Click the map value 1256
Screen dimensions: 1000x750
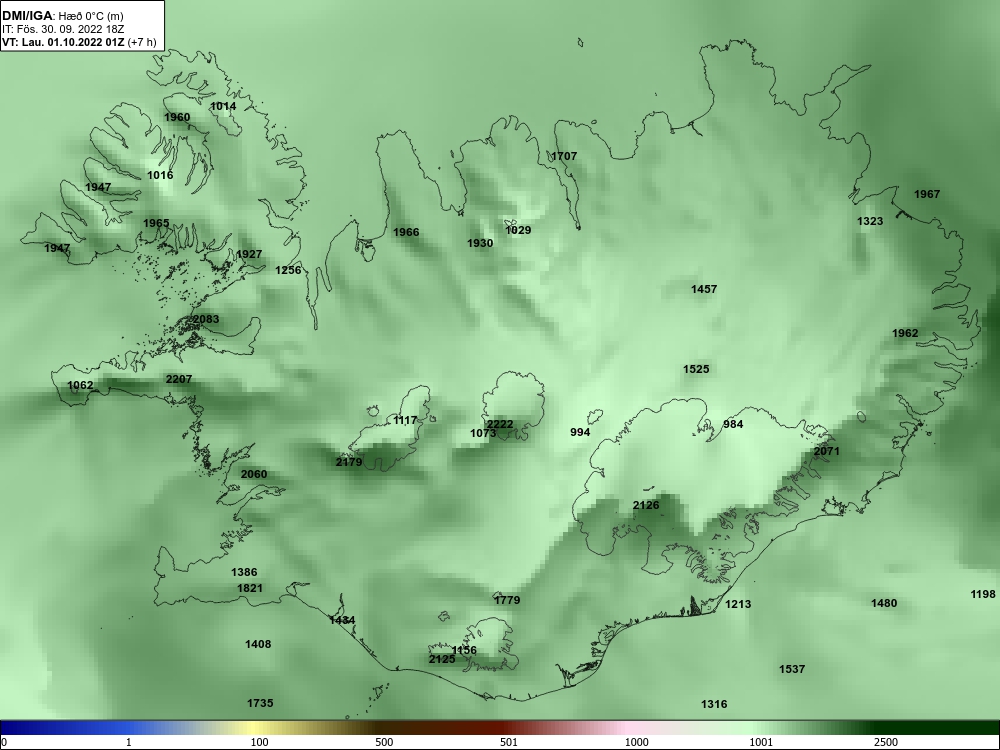tap(288, 270)
